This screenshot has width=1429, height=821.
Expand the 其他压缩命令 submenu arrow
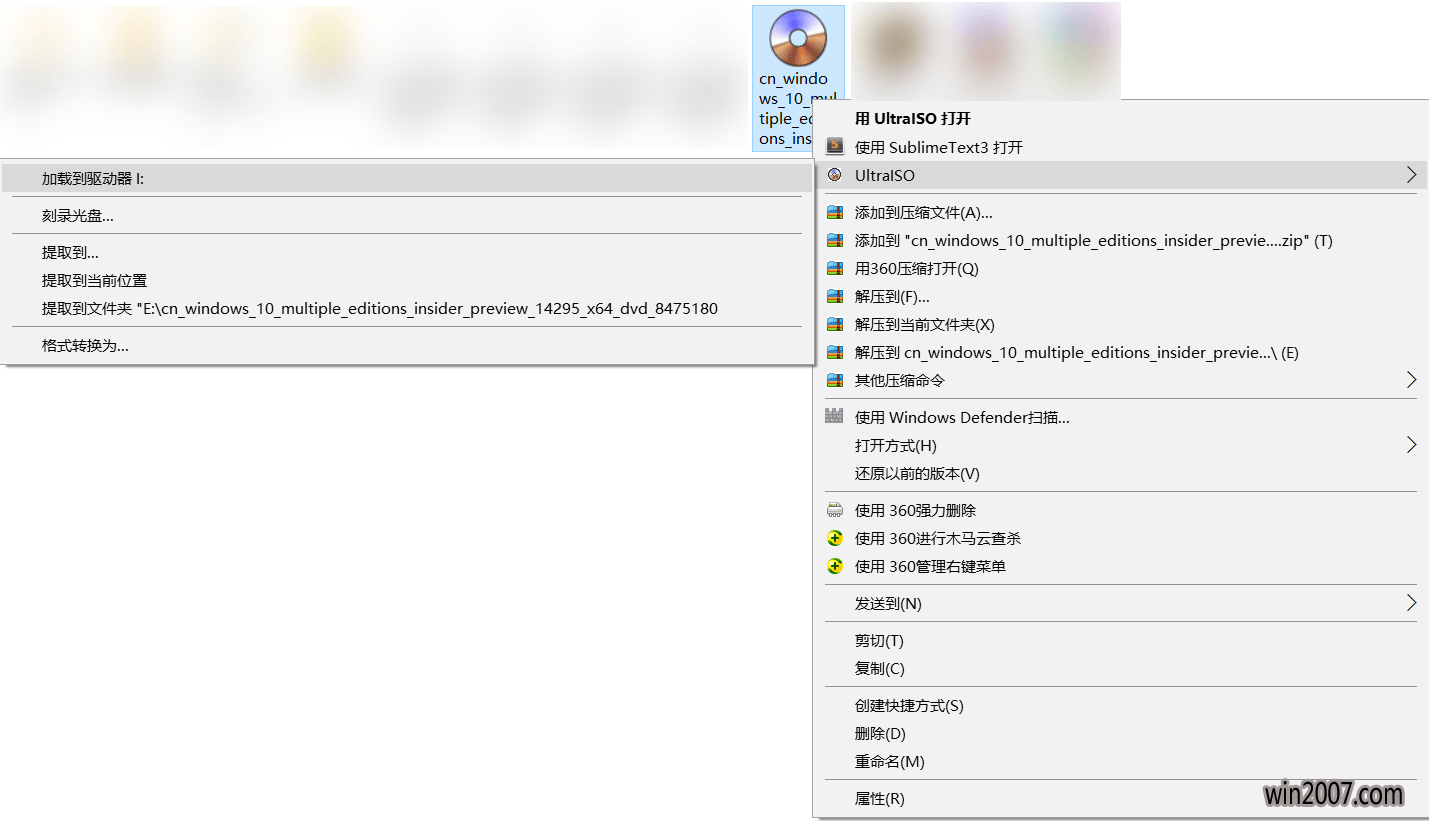tap(1411, 380)
